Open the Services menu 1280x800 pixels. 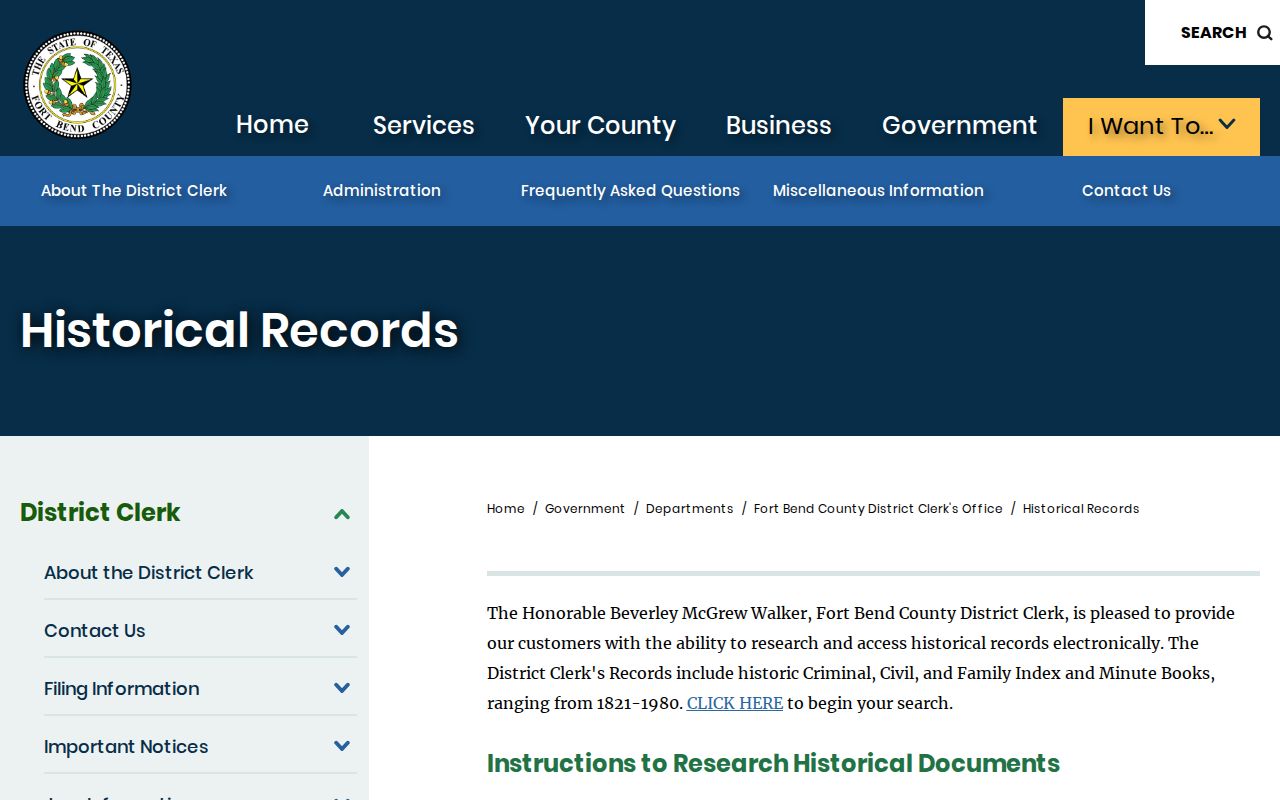(x=423, y=125)
